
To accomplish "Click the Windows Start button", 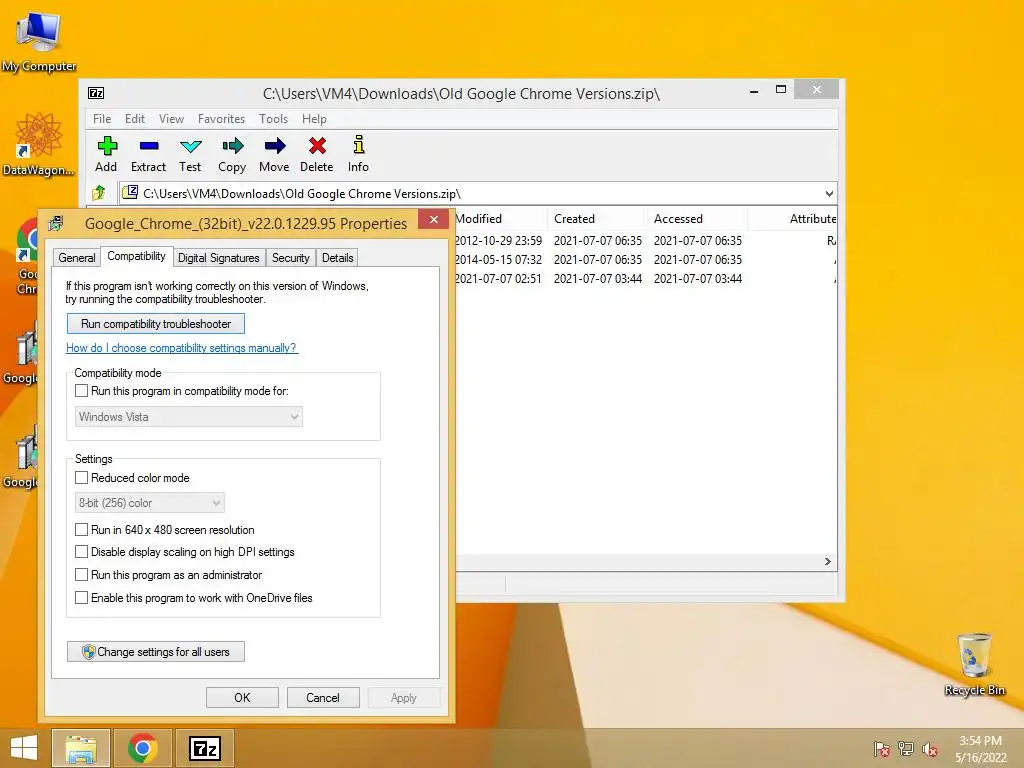I will pos(24,748).
